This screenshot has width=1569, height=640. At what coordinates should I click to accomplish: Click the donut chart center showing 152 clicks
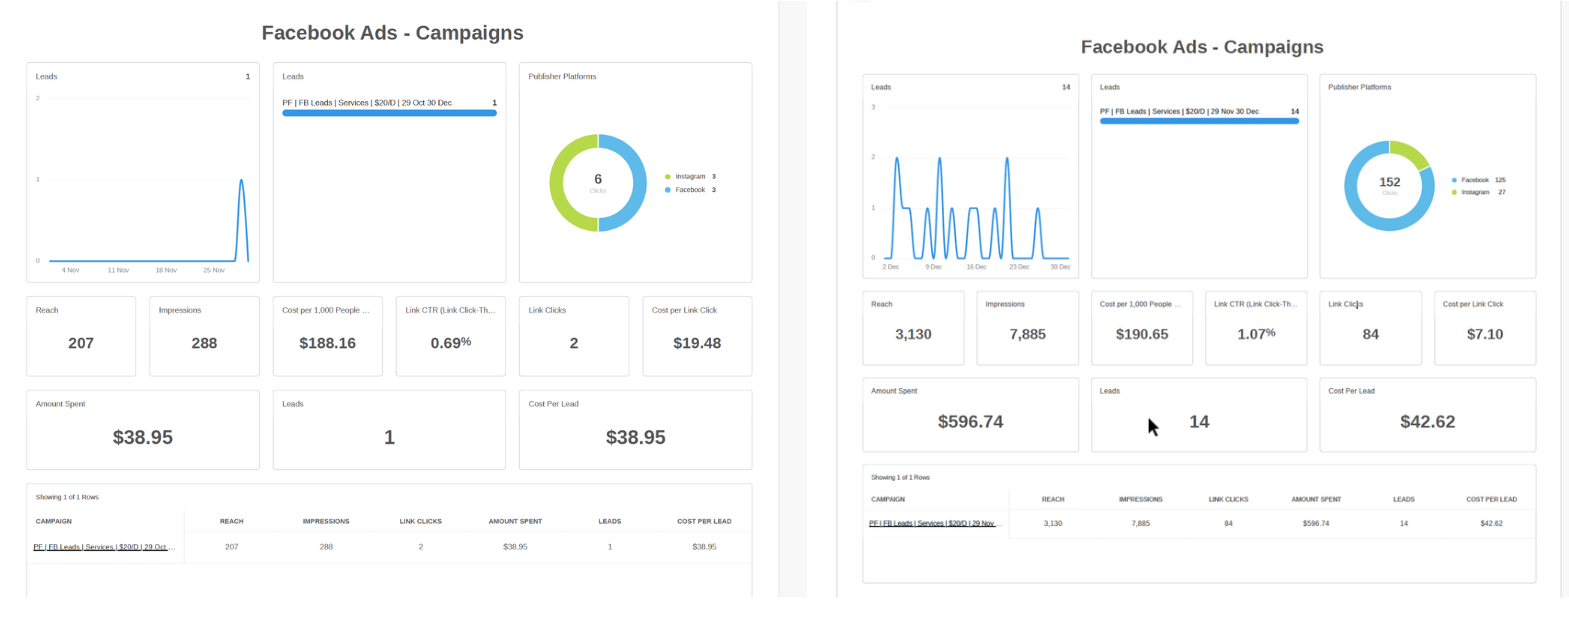point(1389,185)
